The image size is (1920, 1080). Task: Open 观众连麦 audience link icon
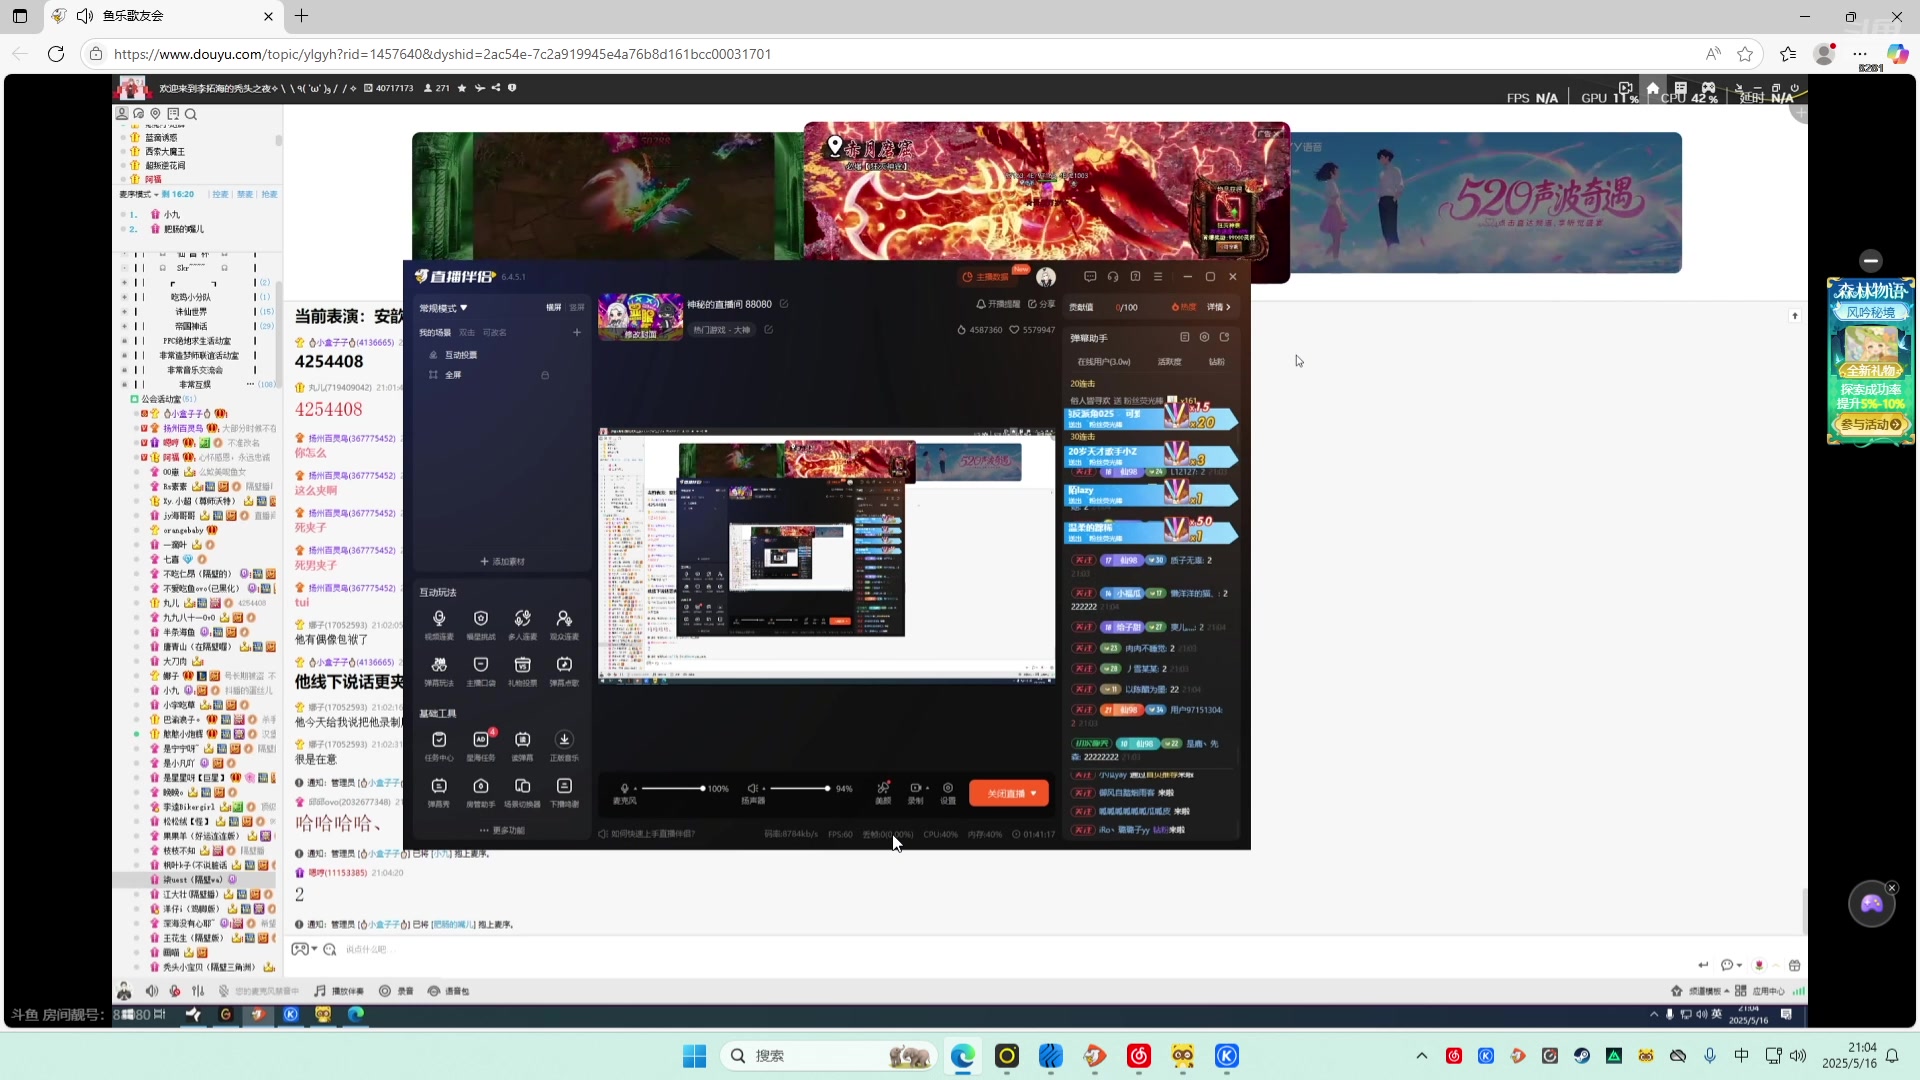(564, 619)
